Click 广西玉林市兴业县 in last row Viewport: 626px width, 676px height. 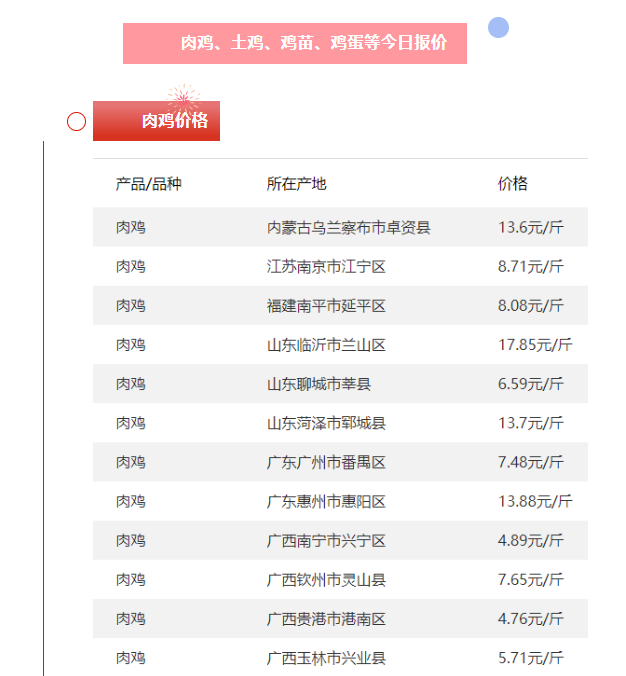pyautogui.click(x=326, y=658)
